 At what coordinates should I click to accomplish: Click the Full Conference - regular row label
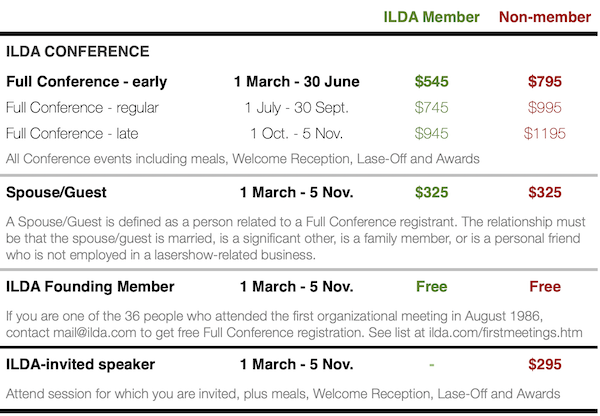click(82, 107)
